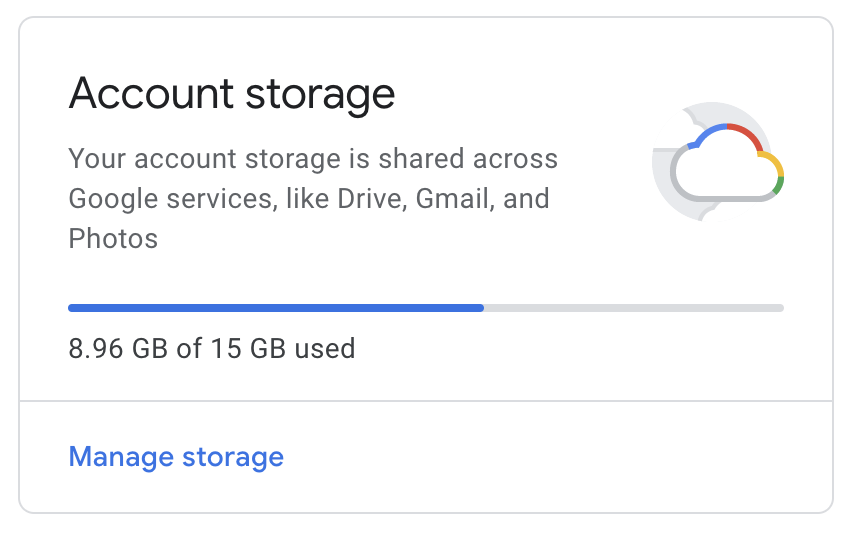Image resolution: width=852 pixels, height=534 pixels.
Task: Click the blue filled portion of storage bar
Action: click(x=275, y=308)
